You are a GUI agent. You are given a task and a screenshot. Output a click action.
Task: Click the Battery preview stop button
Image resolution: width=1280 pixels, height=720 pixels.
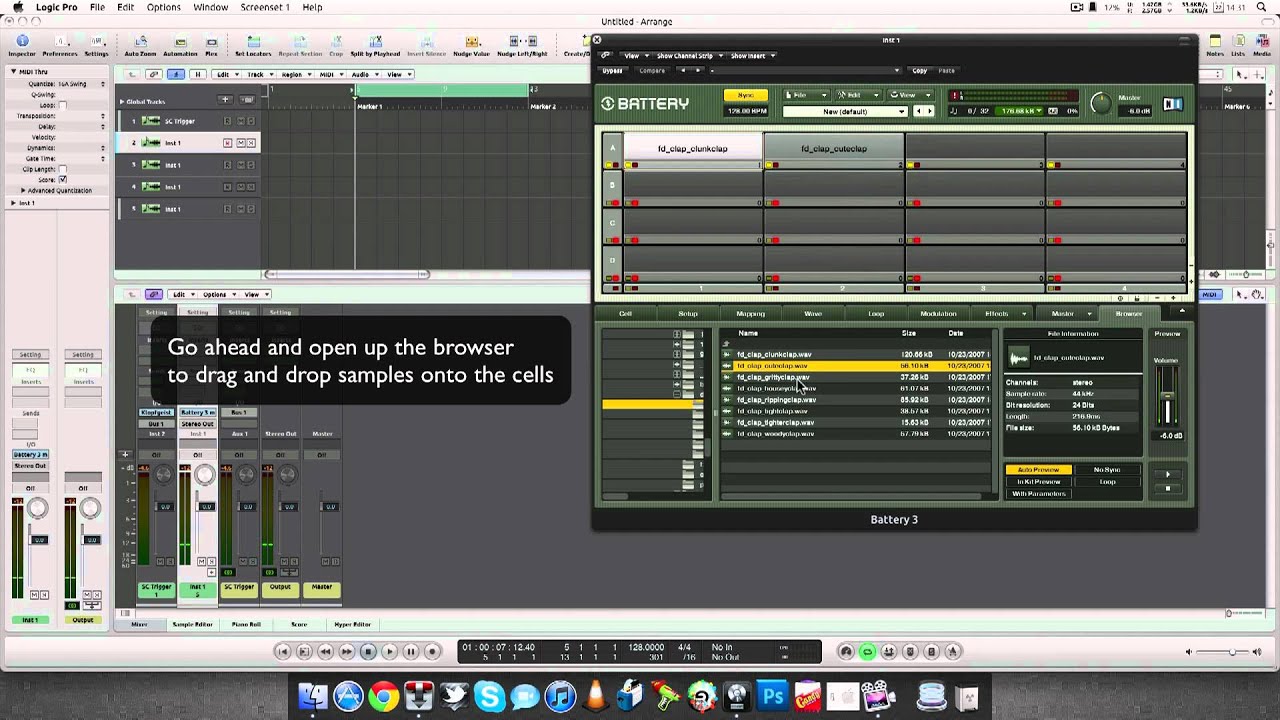(x=1168, y=488)
